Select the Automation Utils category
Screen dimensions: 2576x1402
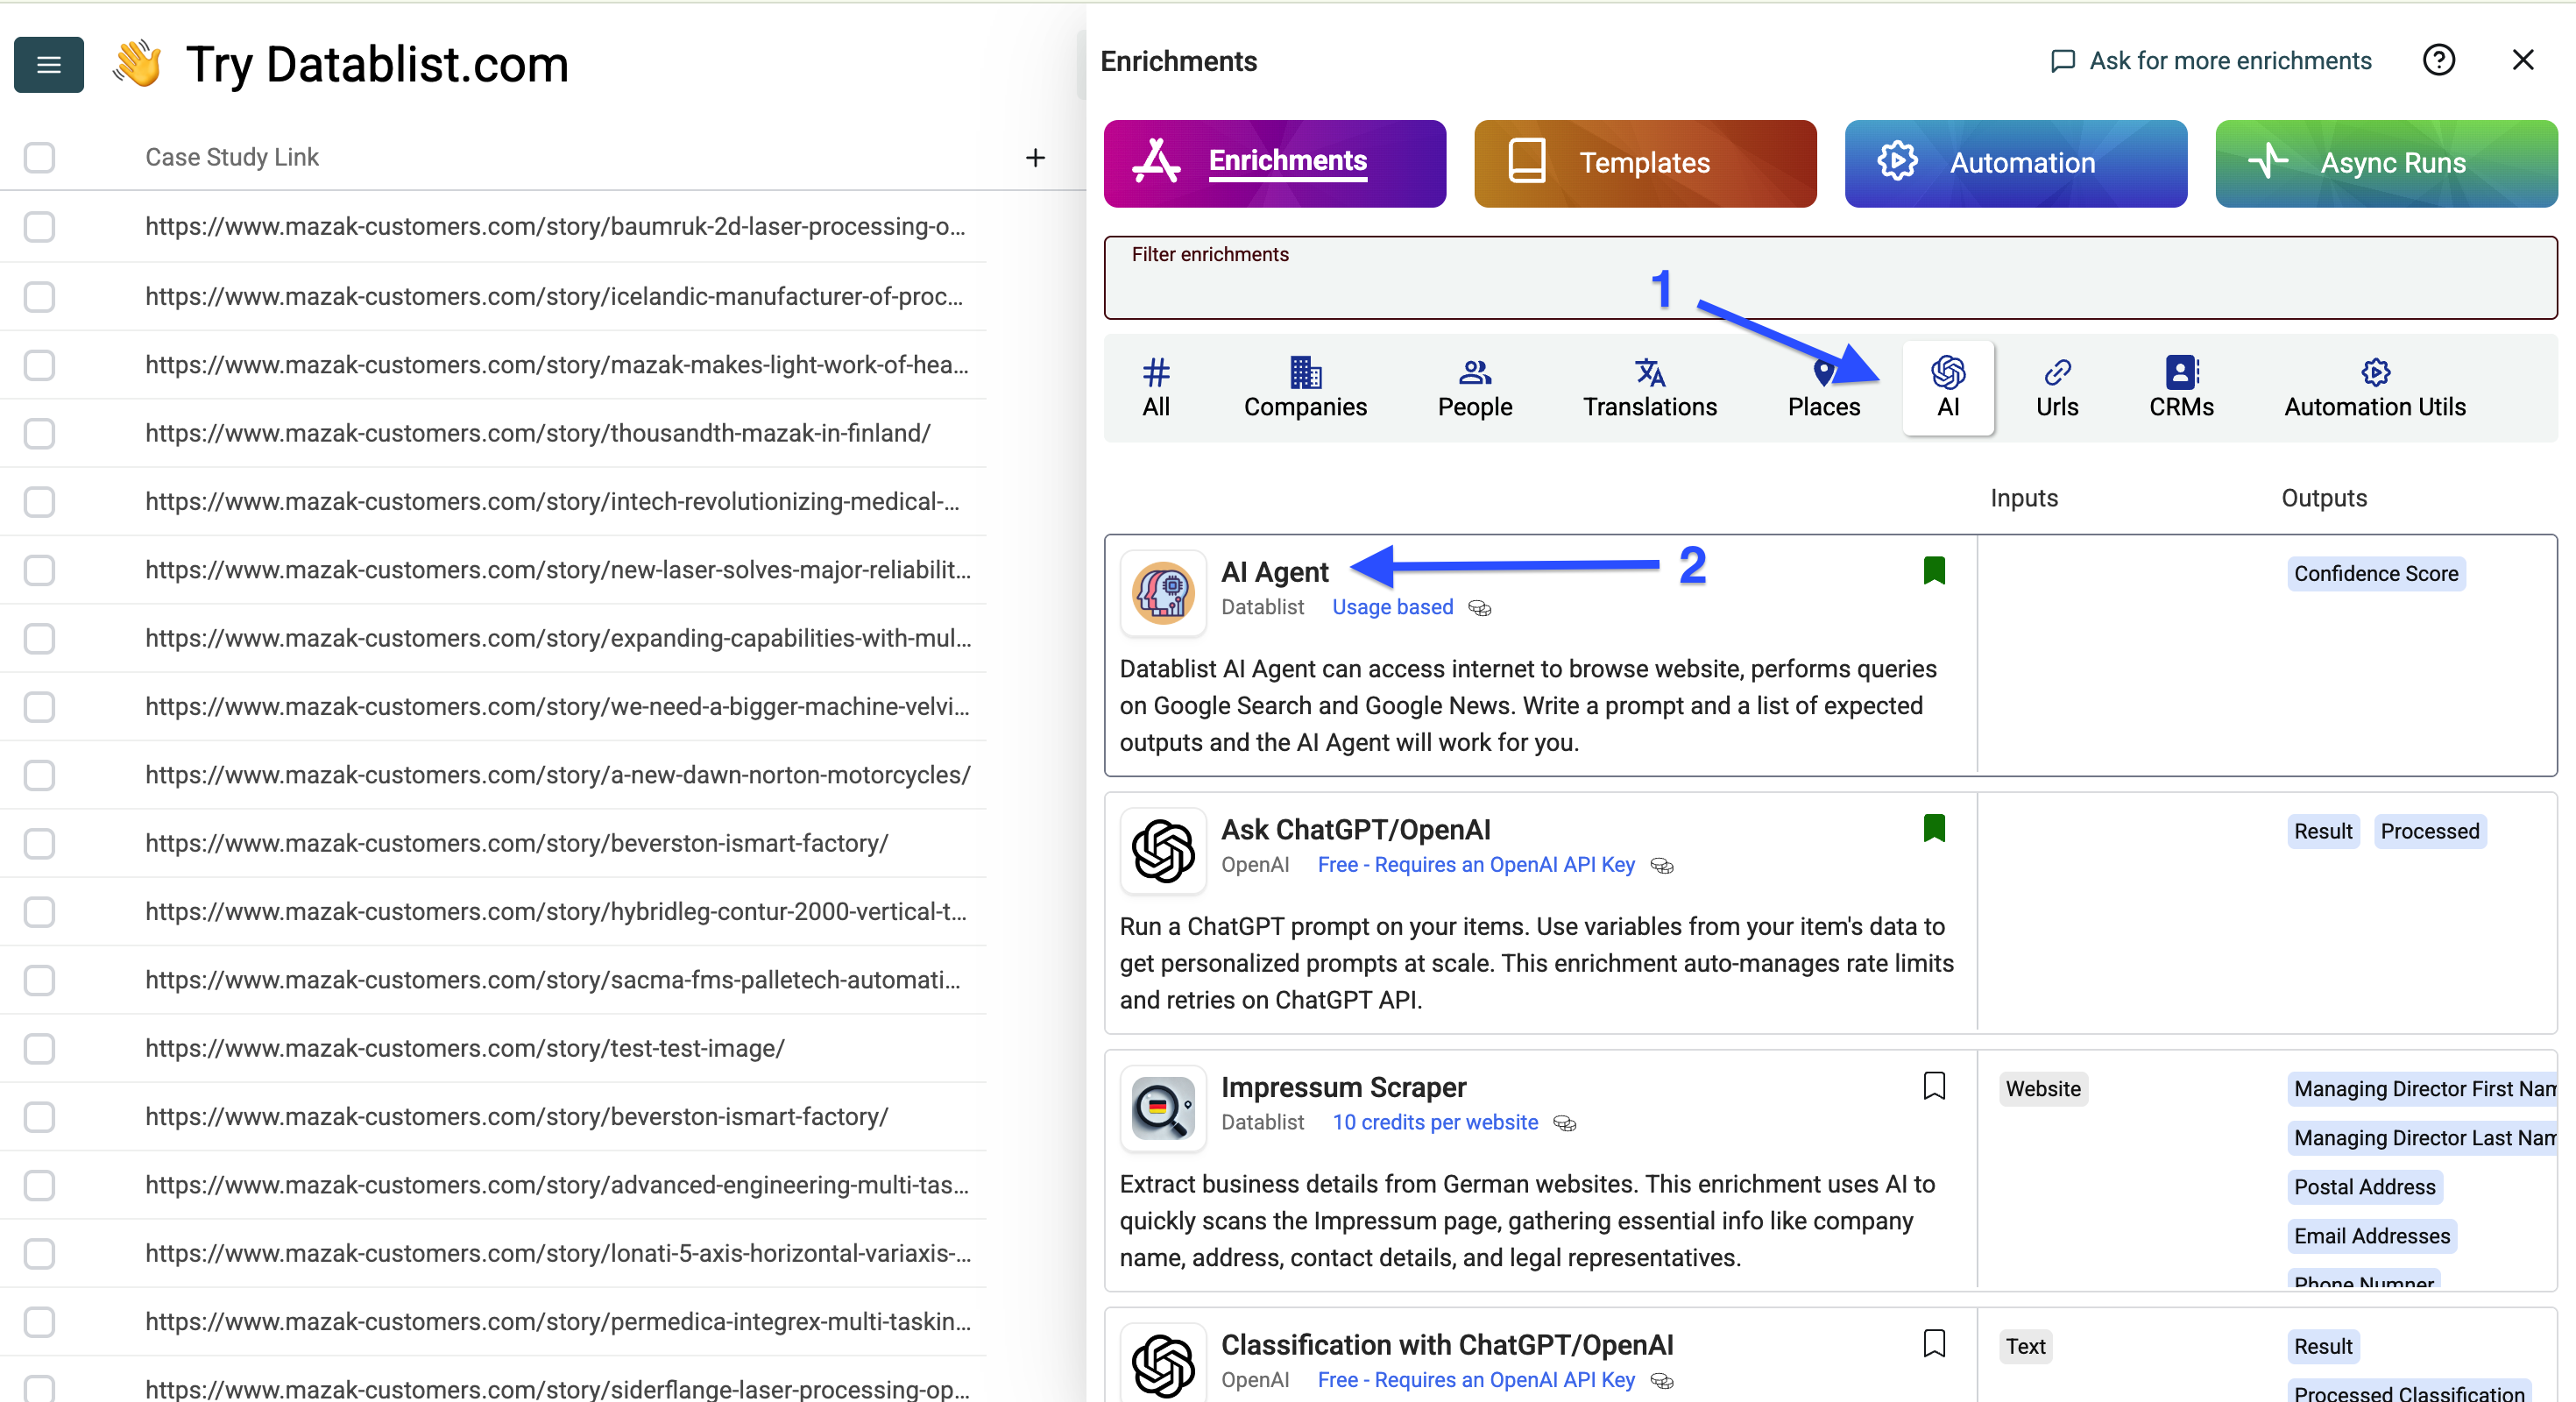pyautogui.click(x=2375, y=388)
